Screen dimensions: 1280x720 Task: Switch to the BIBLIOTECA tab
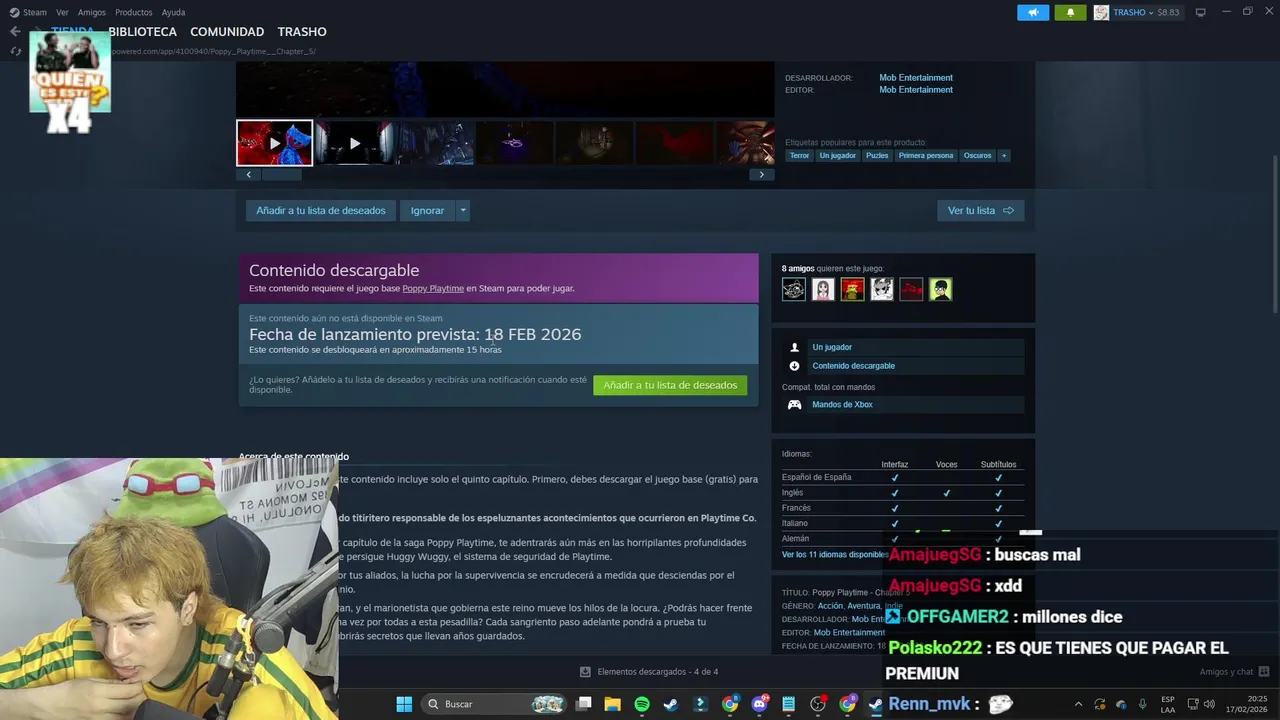(142, 32)
